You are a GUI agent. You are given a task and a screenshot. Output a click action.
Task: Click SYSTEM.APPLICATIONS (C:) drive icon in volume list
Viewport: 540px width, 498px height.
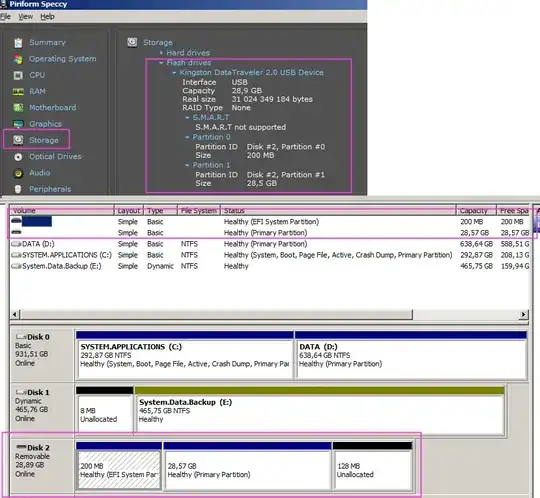[x=16, y=255]
